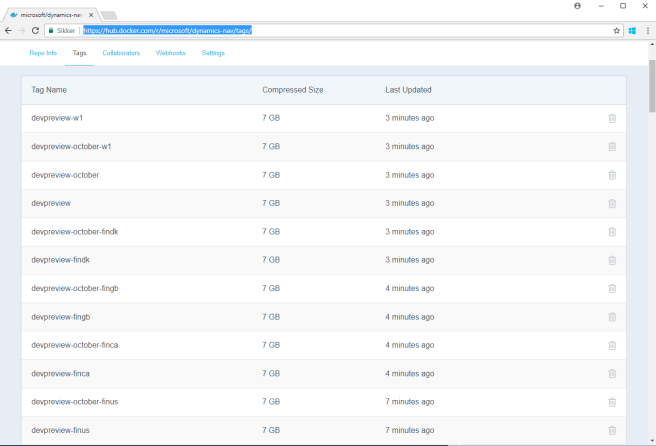
Task: Click the Tag Name column header
Action: tap(49, 90)
